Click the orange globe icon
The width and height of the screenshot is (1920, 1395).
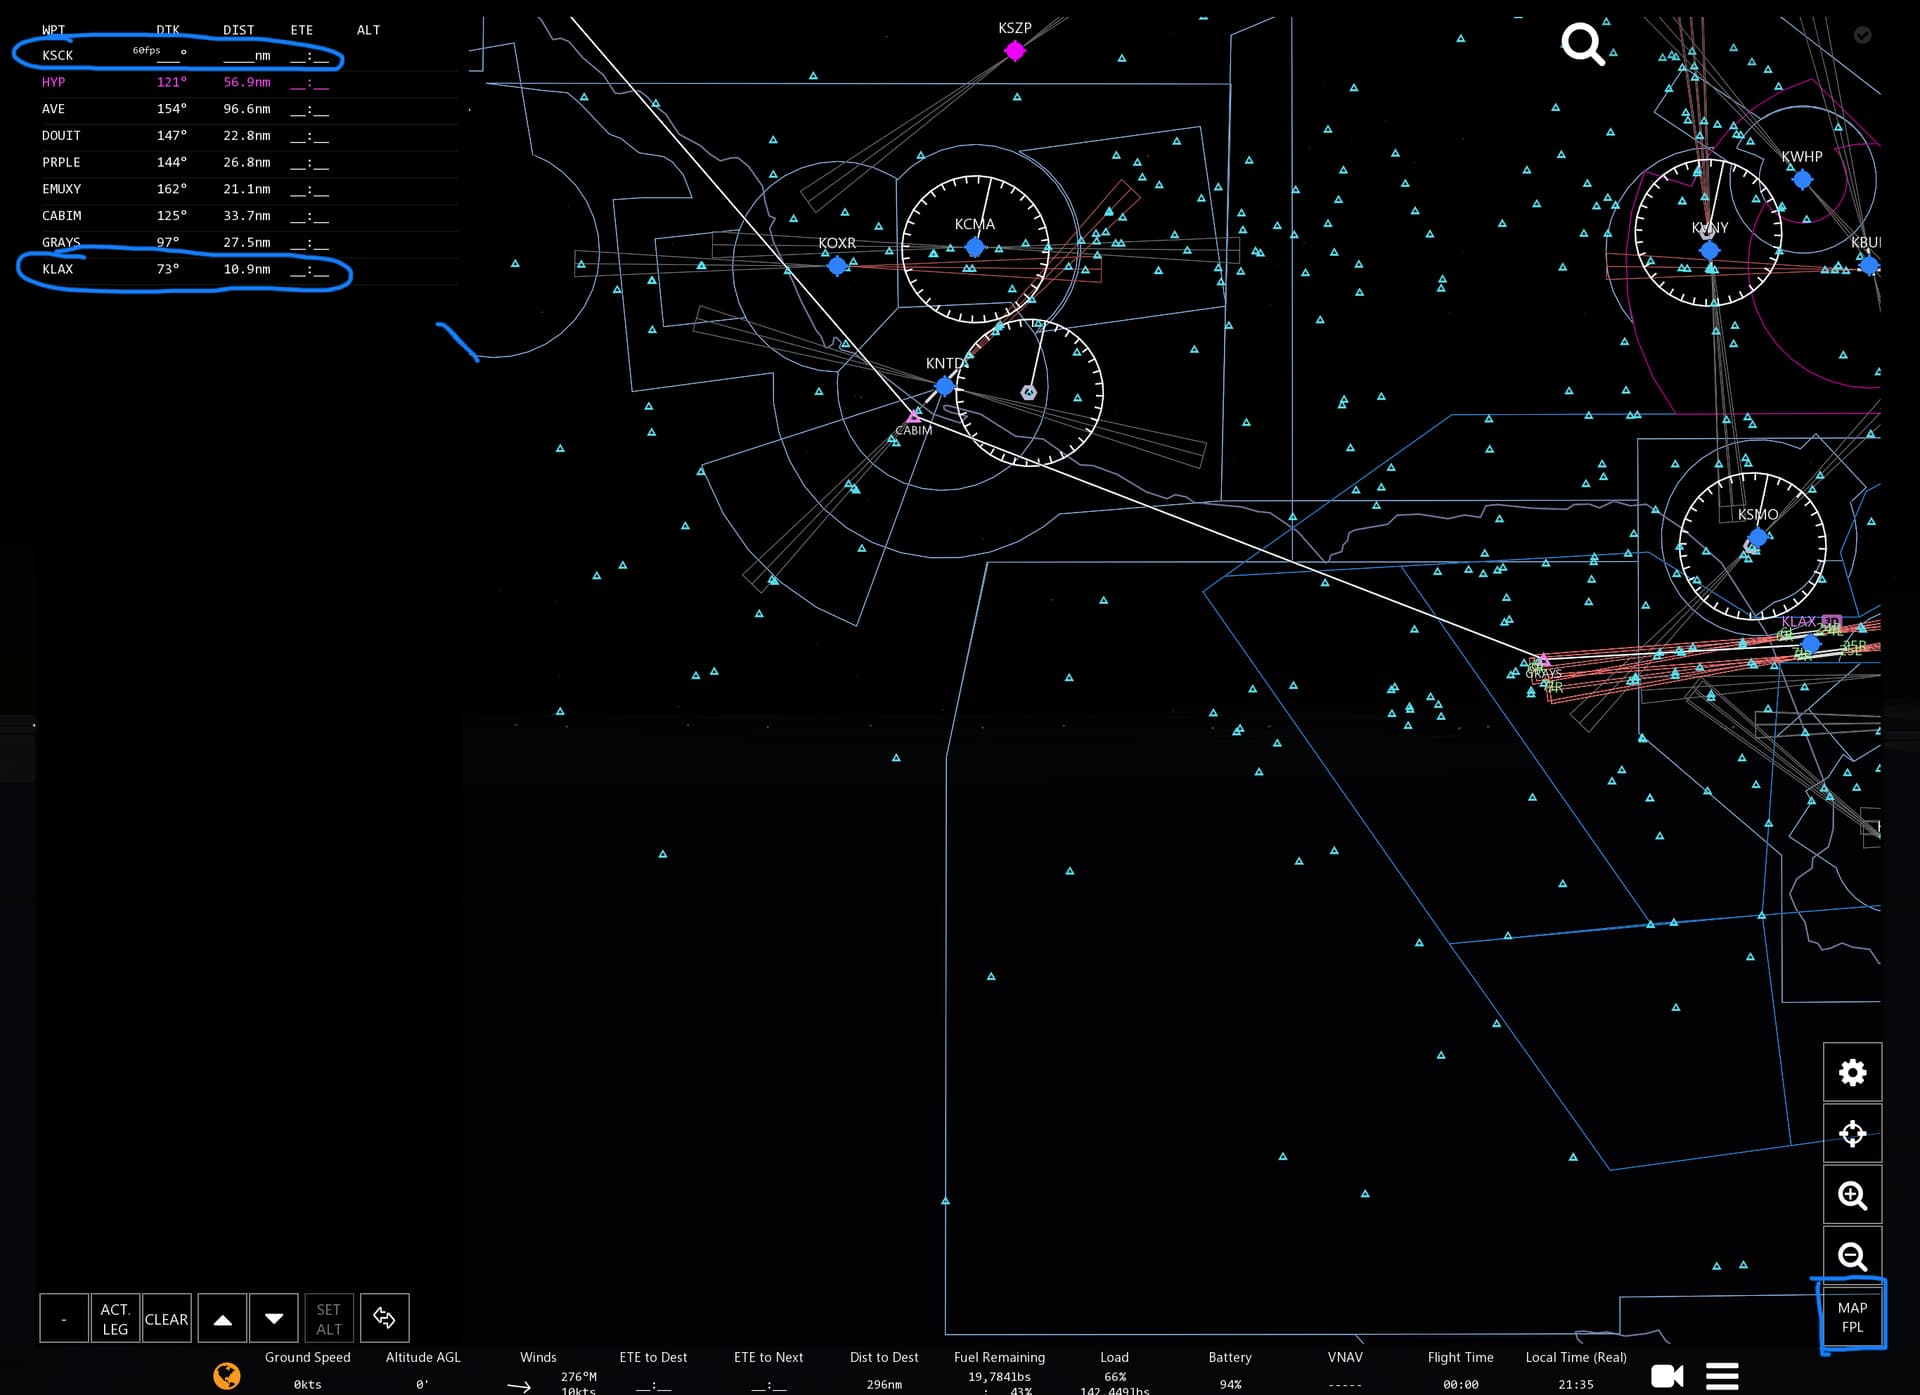[x=227, y=1376]
